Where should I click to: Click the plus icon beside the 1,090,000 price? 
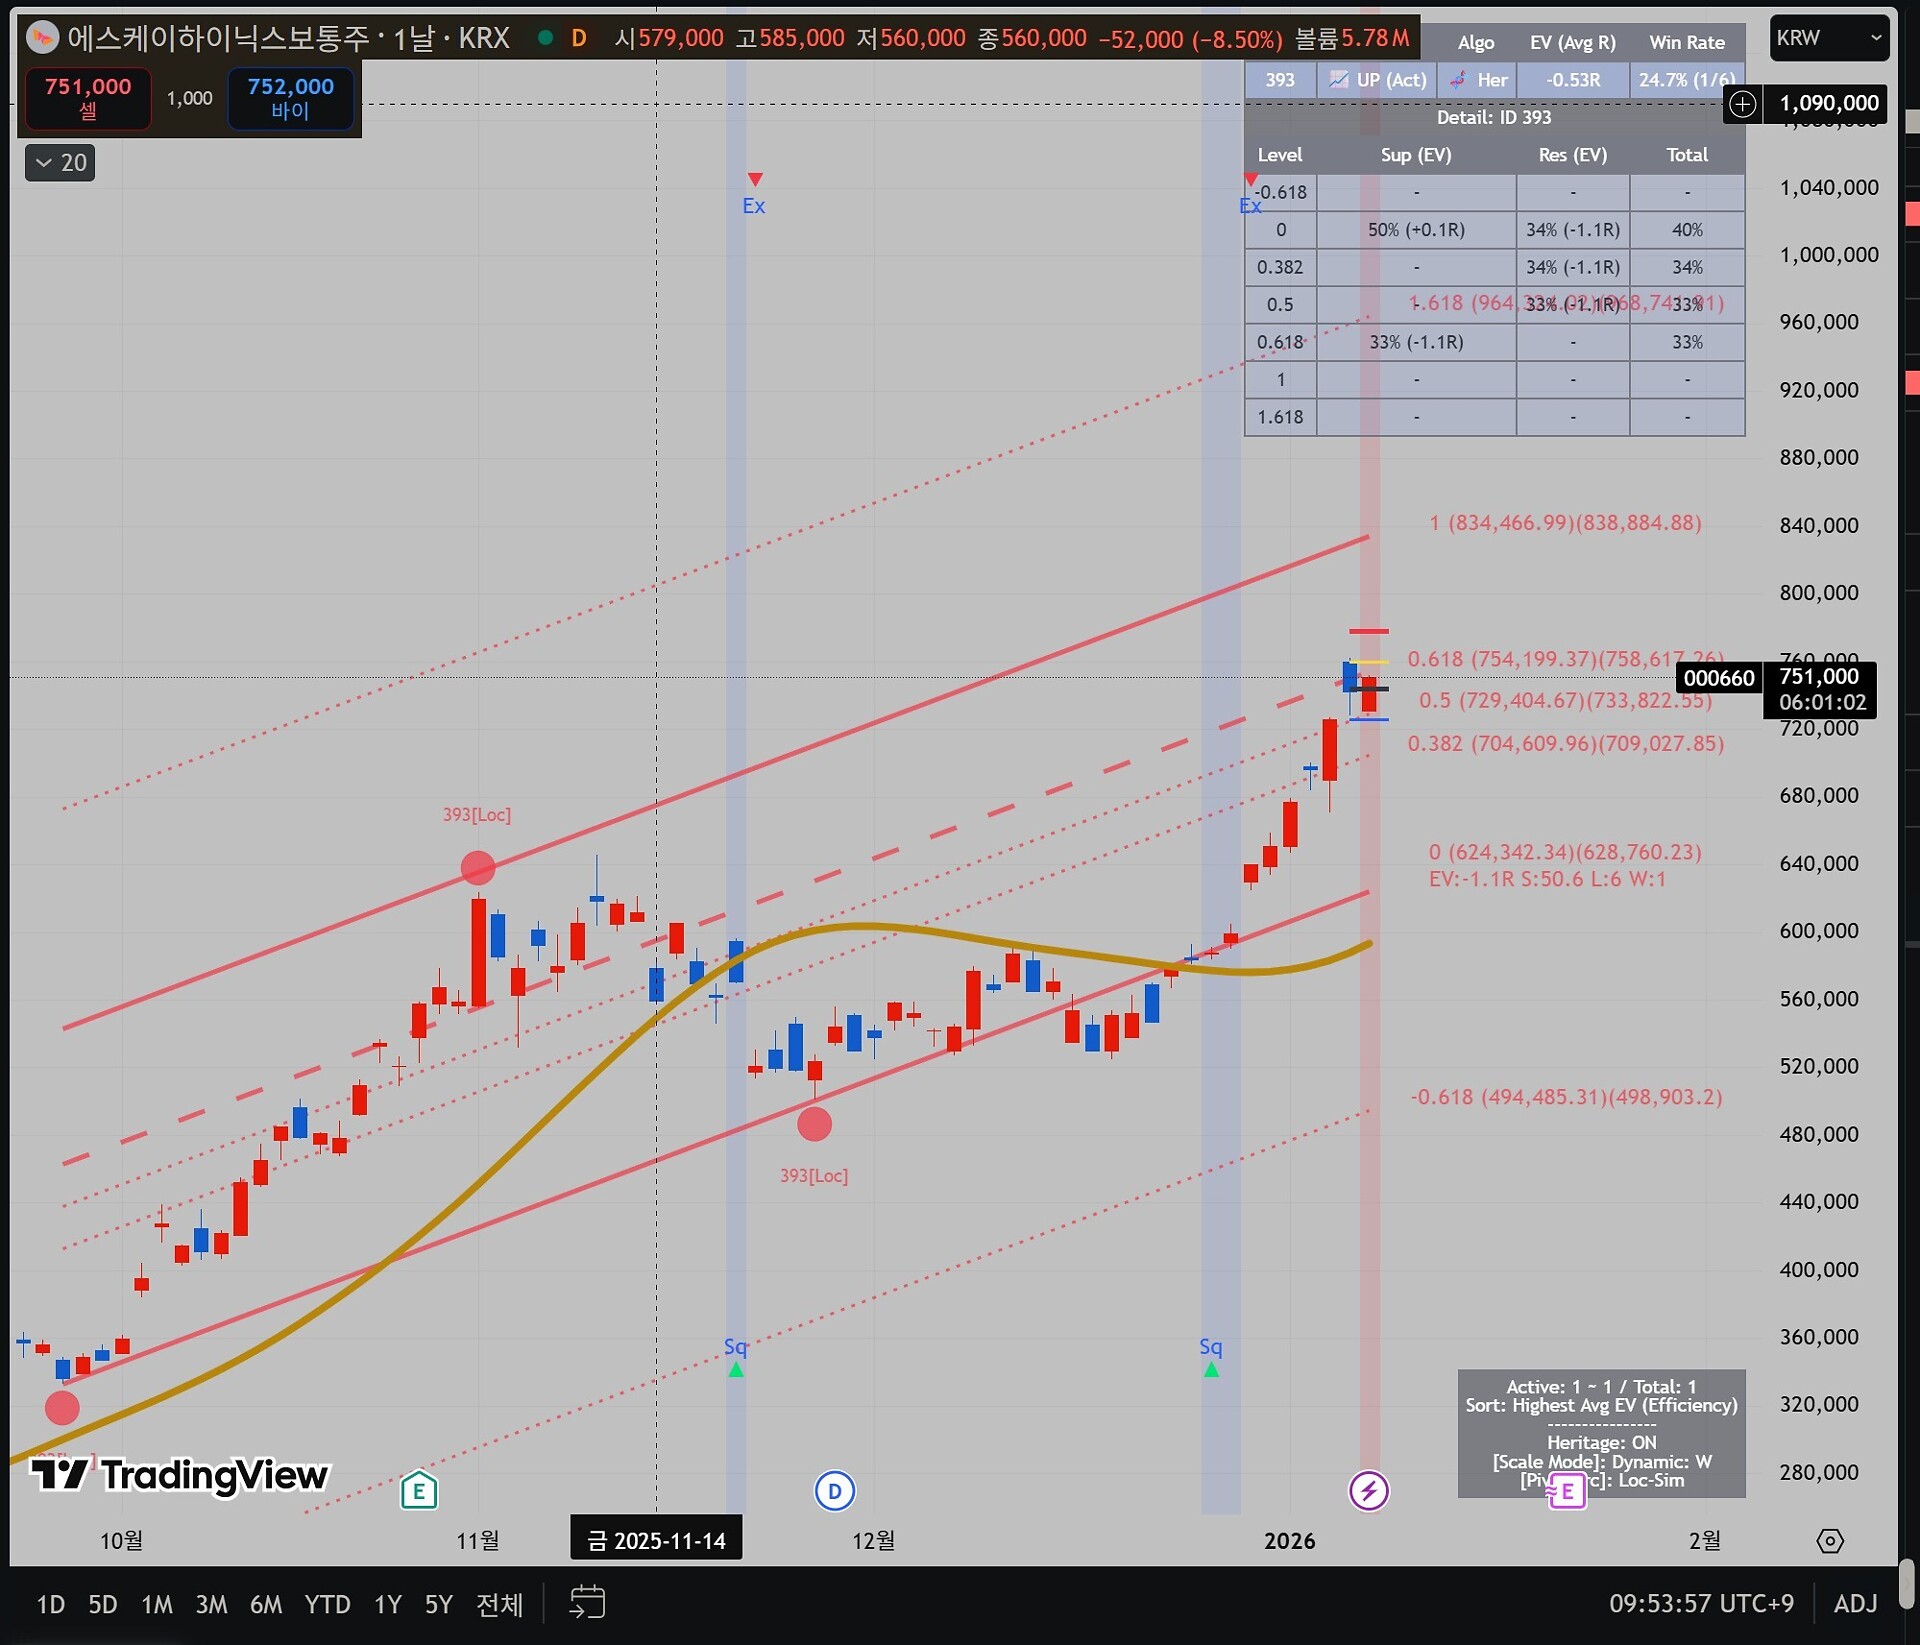[1743, 103]
